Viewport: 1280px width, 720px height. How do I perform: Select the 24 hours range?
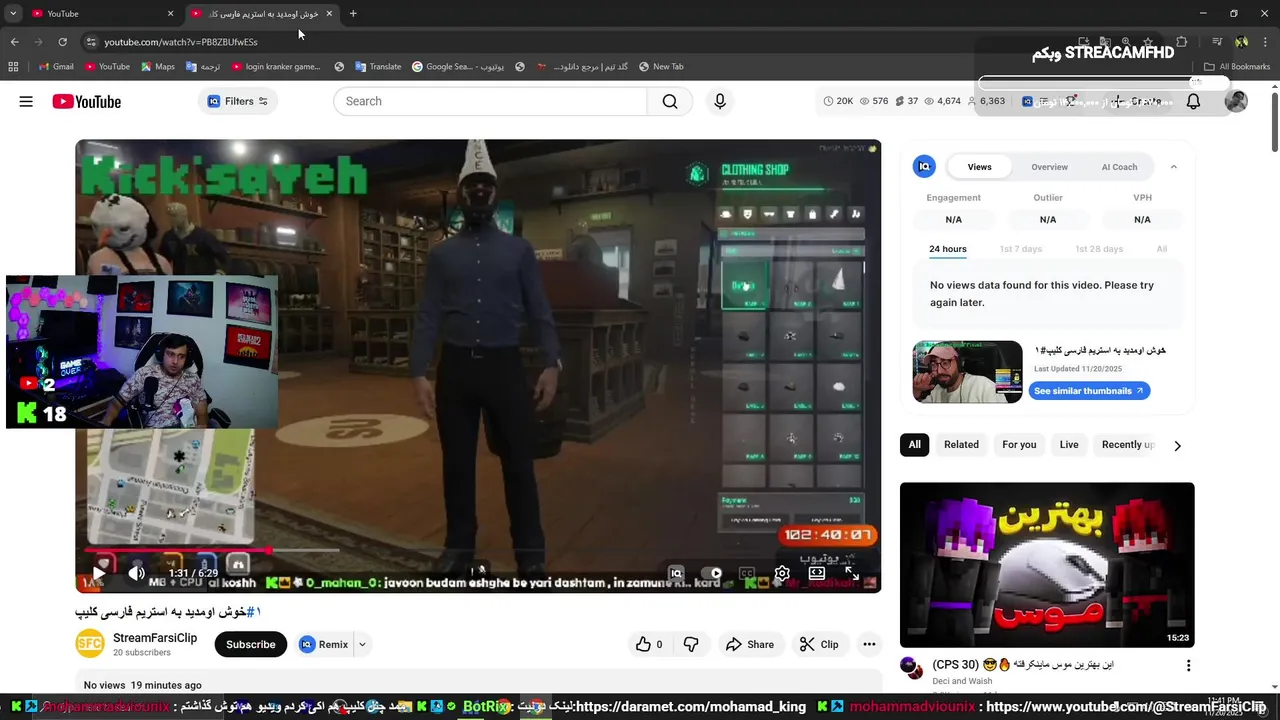tap(947, 249)
